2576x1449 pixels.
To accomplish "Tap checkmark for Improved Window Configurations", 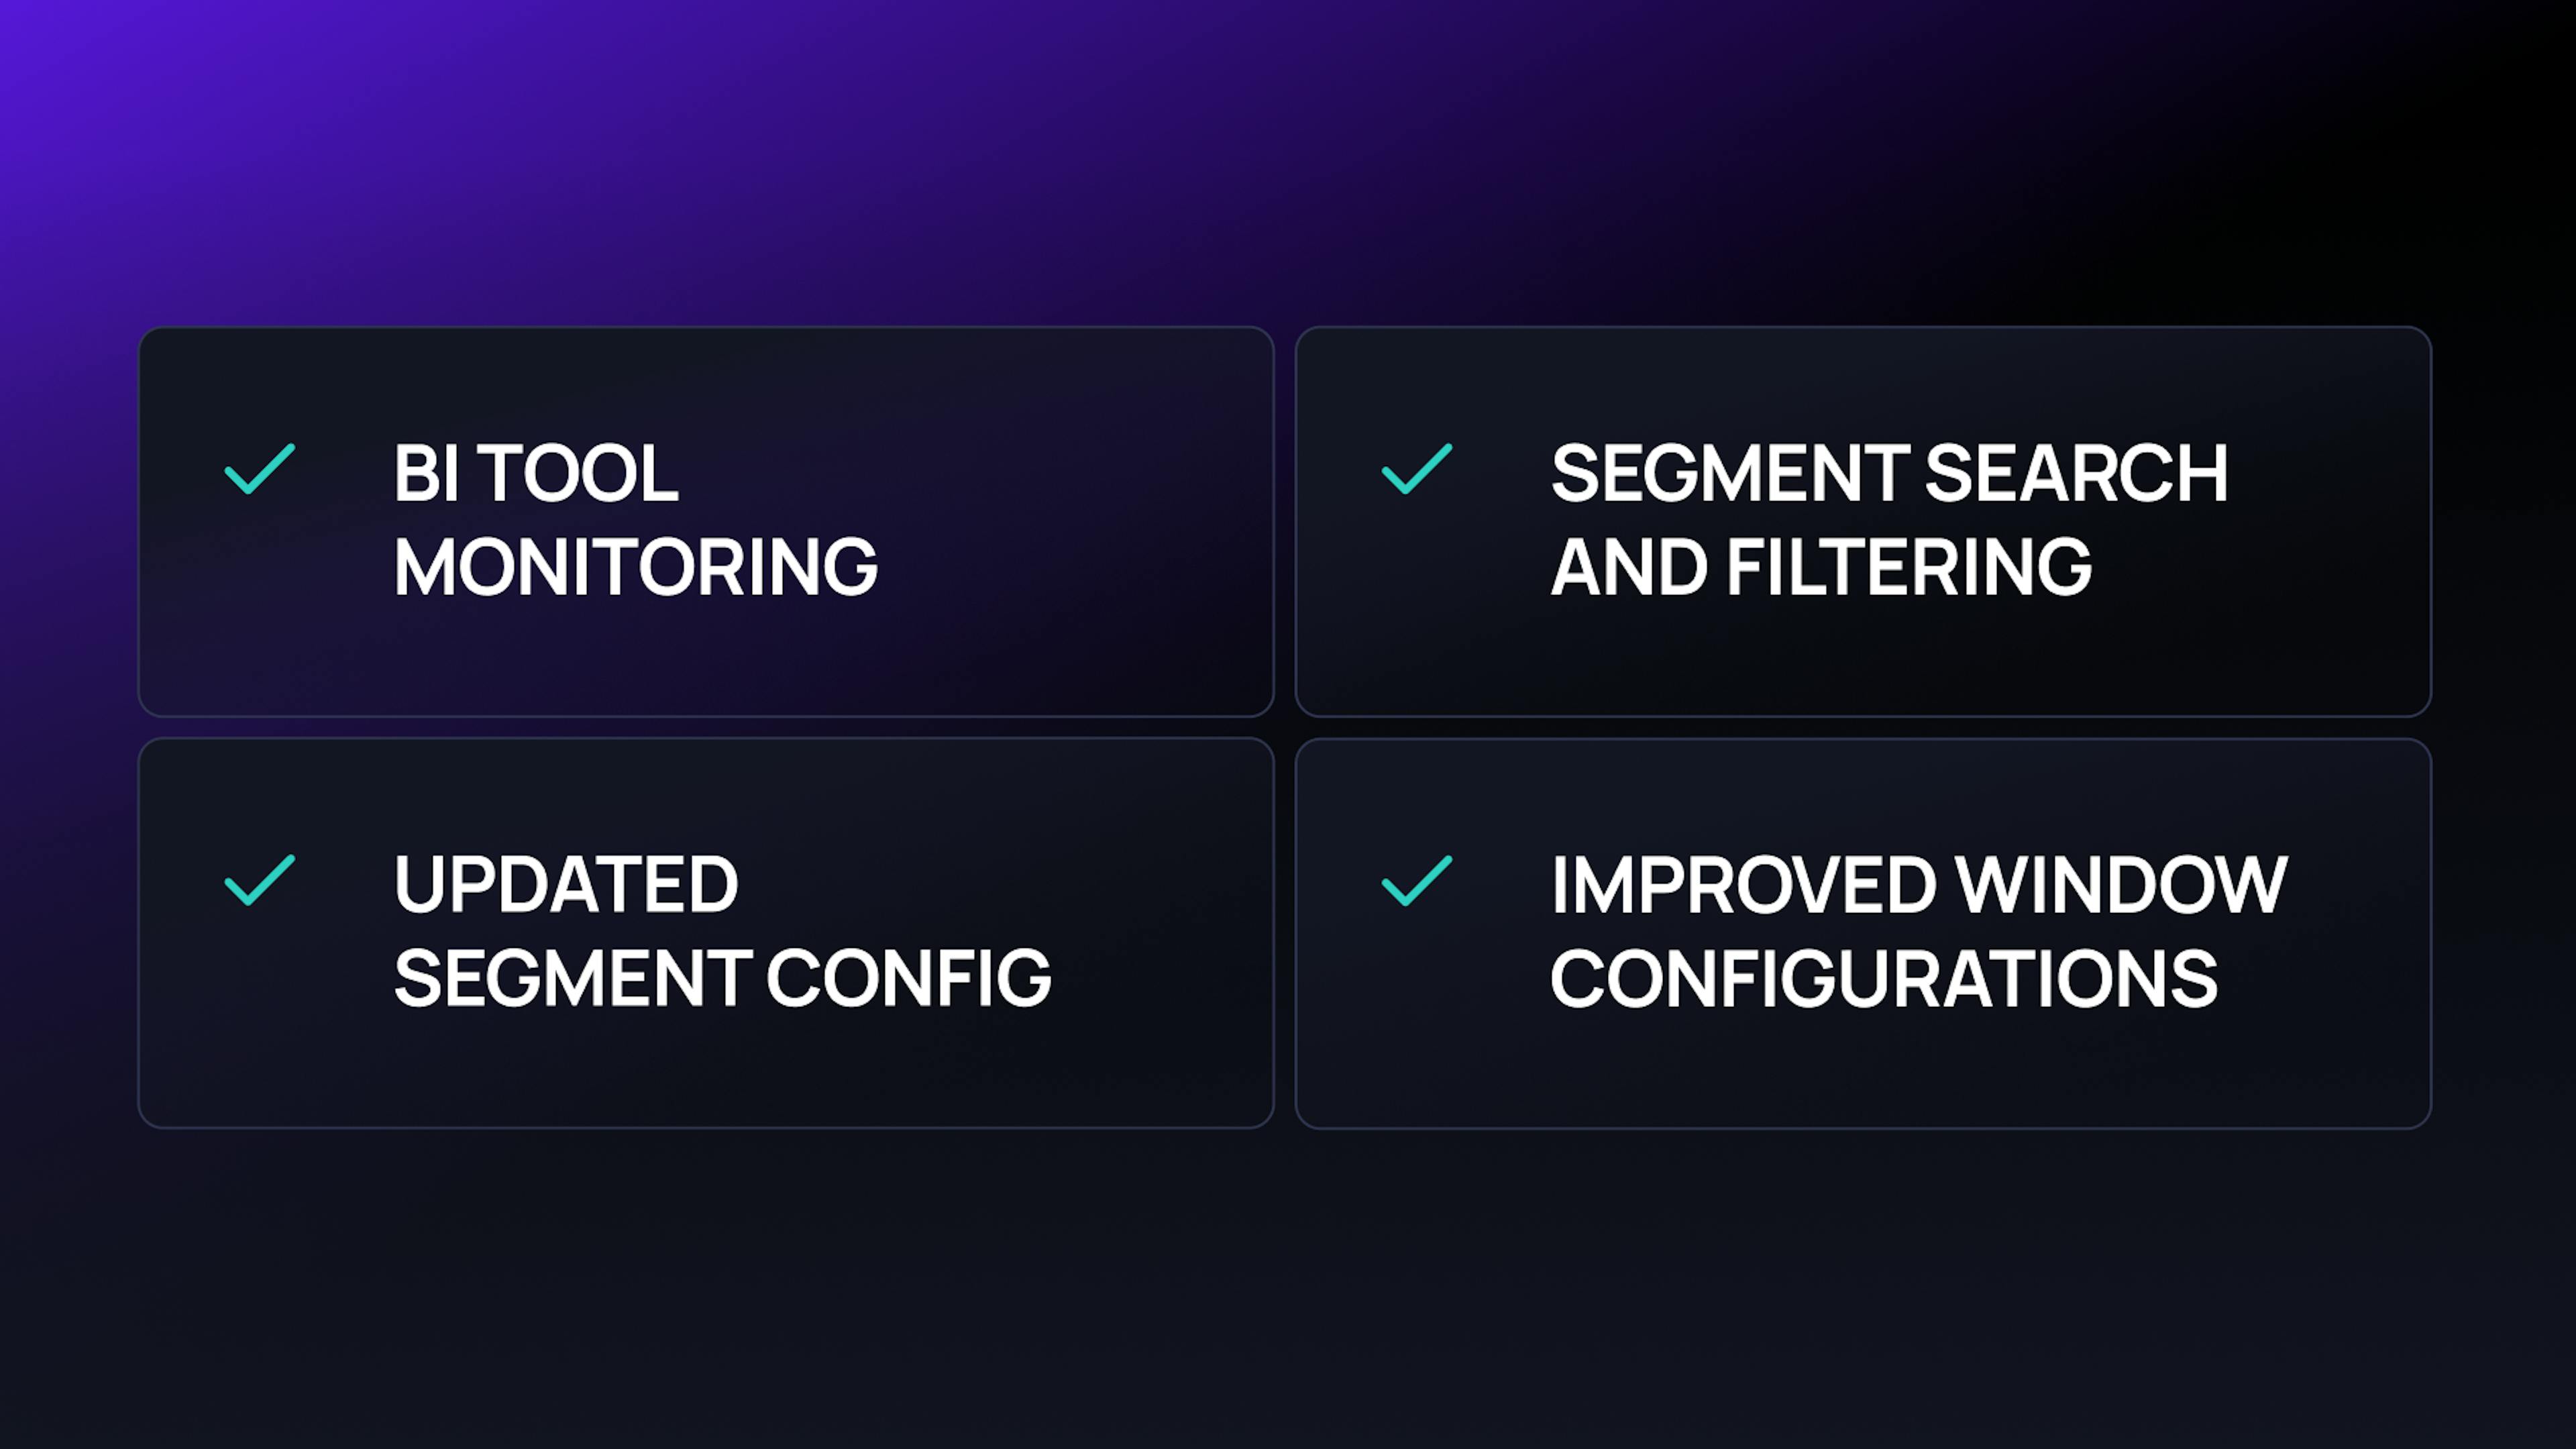I will coord(1417,881).
